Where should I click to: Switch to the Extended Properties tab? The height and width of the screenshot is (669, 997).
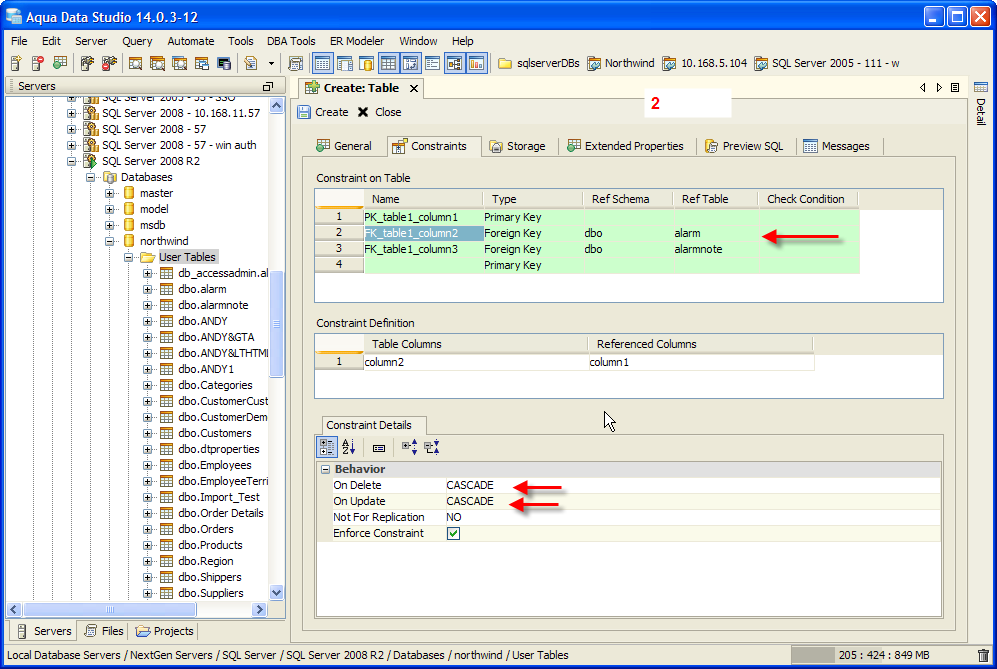[626, 146]
